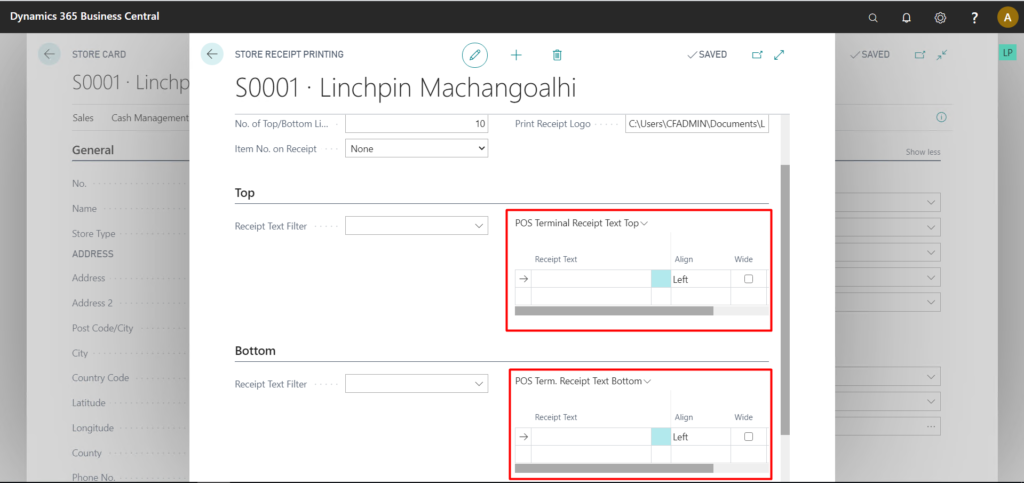Click horizontal scrollbar of Top grid
Viewport: 1024px width, 483px height.
[614, 311]
